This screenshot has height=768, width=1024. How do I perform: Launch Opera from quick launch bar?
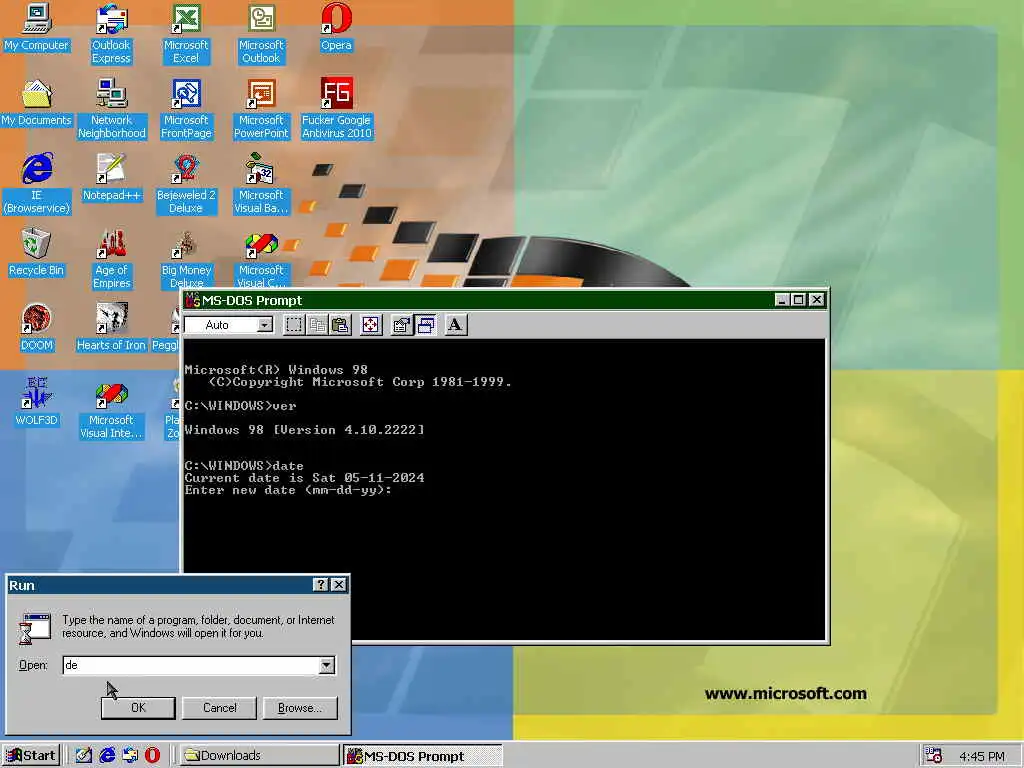click(152, 755)
